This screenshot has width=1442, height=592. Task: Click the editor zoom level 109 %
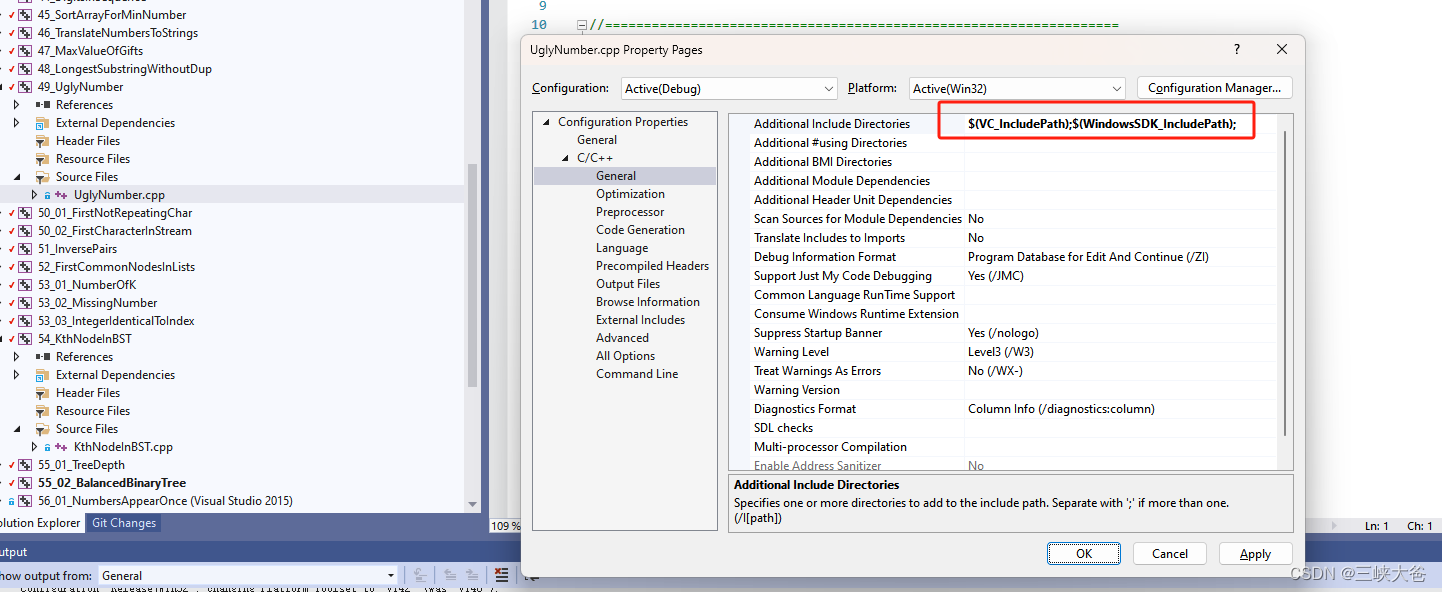click(503, 525)
